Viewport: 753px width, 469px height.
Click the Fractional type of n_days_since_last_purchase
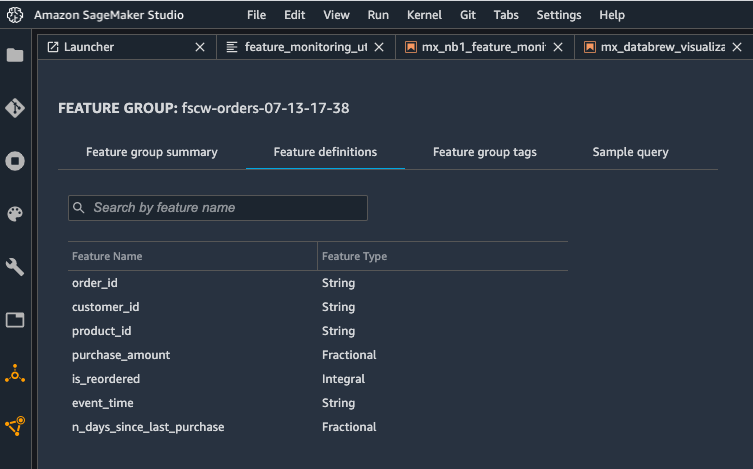[x=349, y=427]
